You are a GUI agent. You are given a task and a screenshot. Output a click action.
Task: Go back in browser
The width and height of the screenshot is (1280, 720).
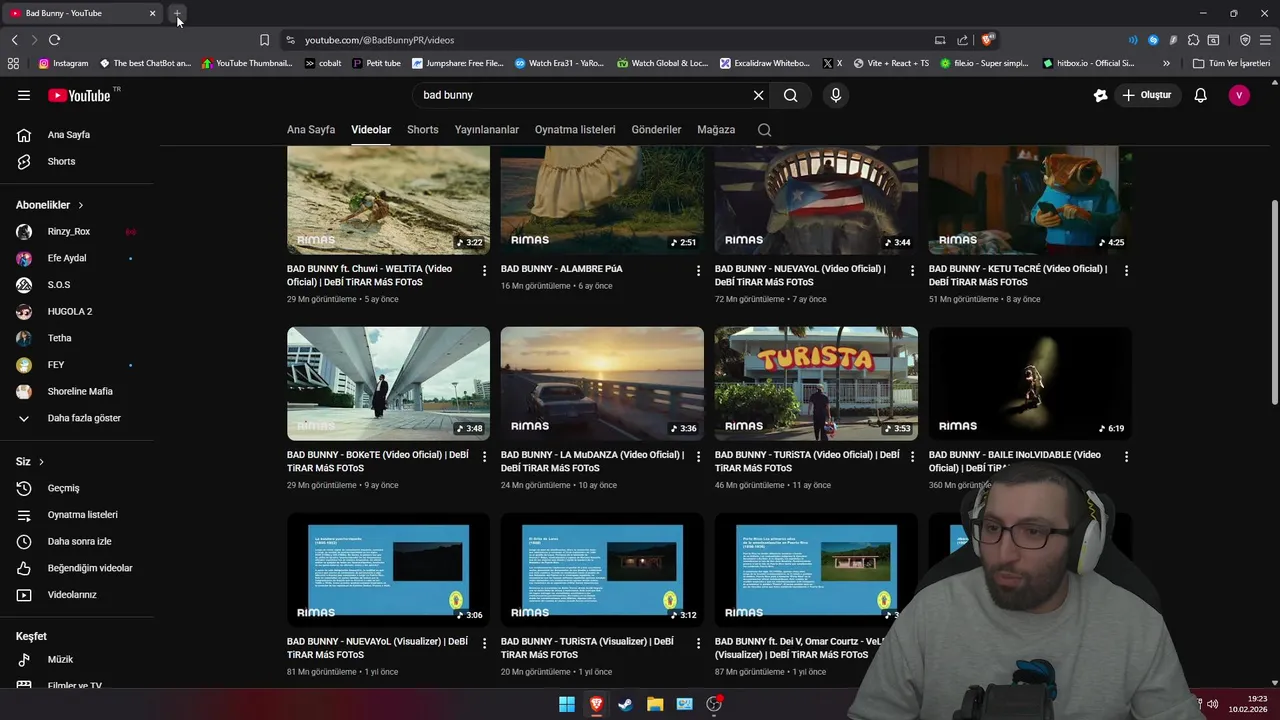coord(14,40)
